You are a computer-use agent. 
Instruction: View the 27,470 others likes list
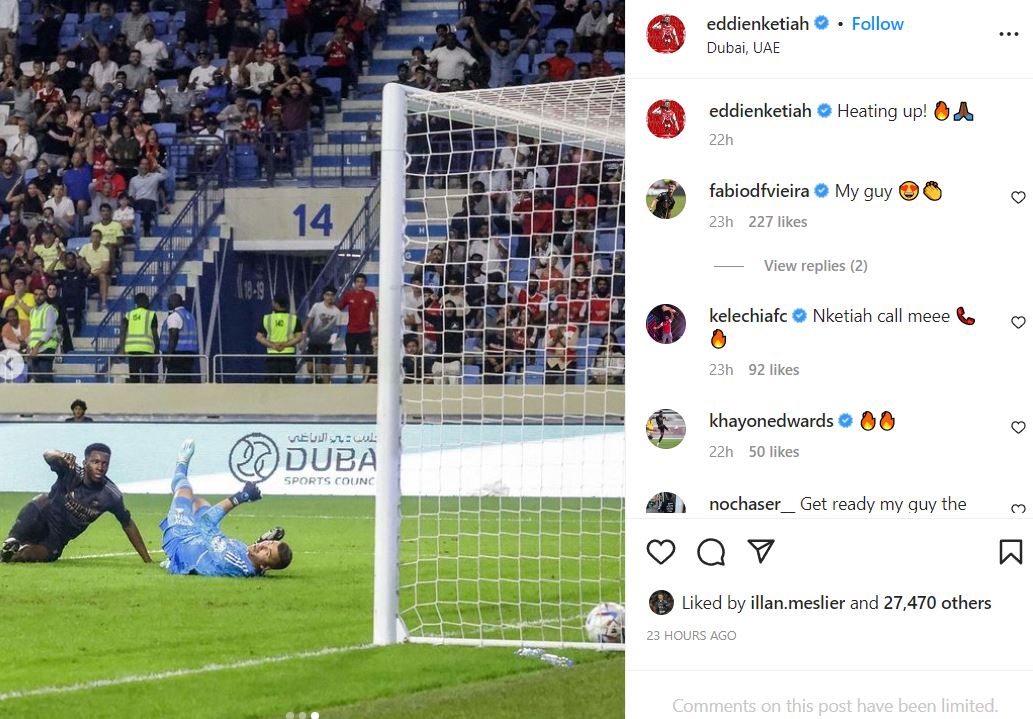point(937,602)
